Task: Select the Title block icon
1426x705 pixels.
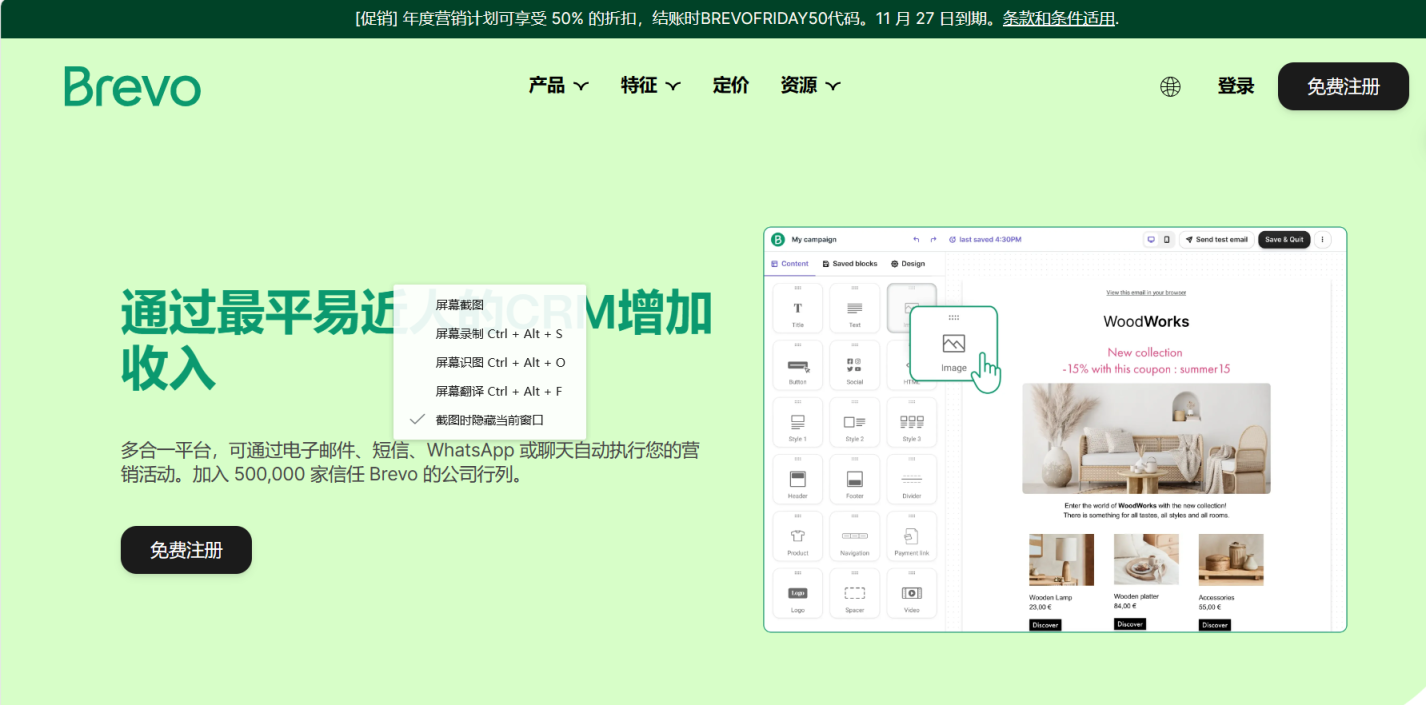Action: tap(797, 307)
